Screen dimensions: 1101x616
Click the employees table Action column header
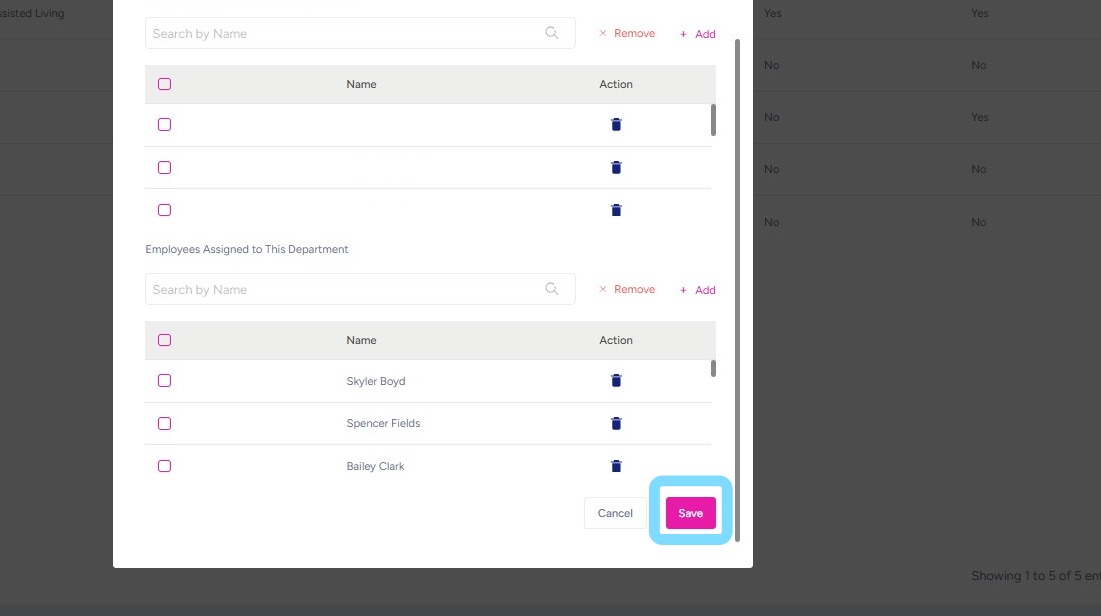point(616,340)
